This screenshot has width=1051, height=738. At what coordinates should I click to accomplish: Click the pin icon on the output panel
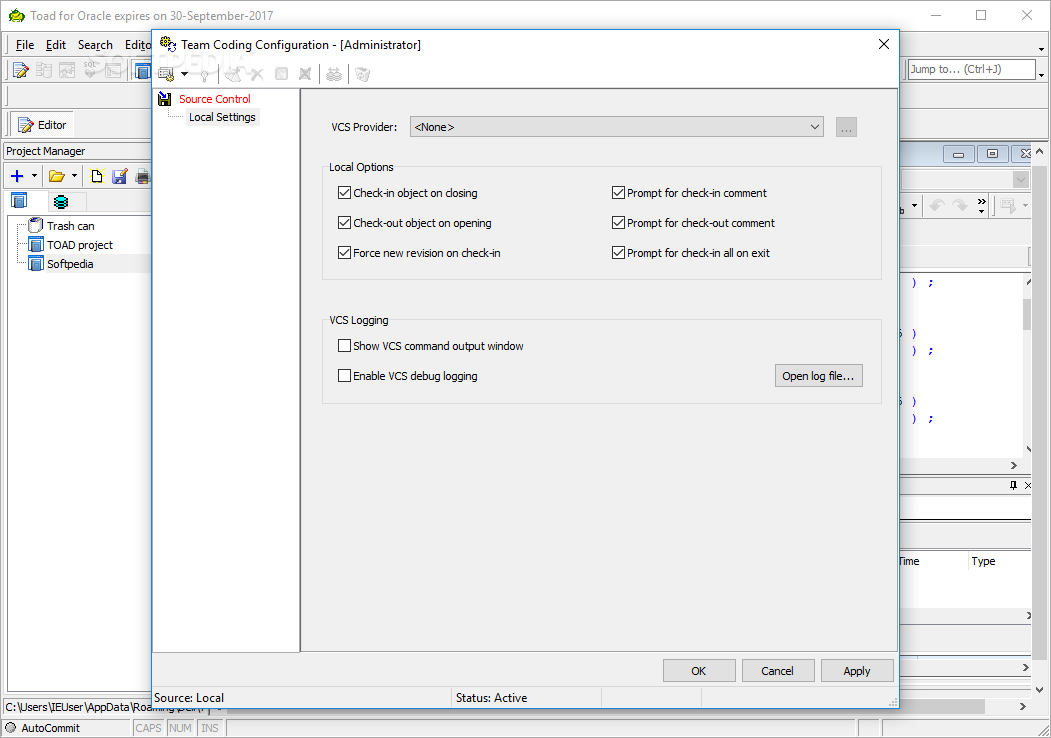pyautogui.click(x=1013, y=485)
